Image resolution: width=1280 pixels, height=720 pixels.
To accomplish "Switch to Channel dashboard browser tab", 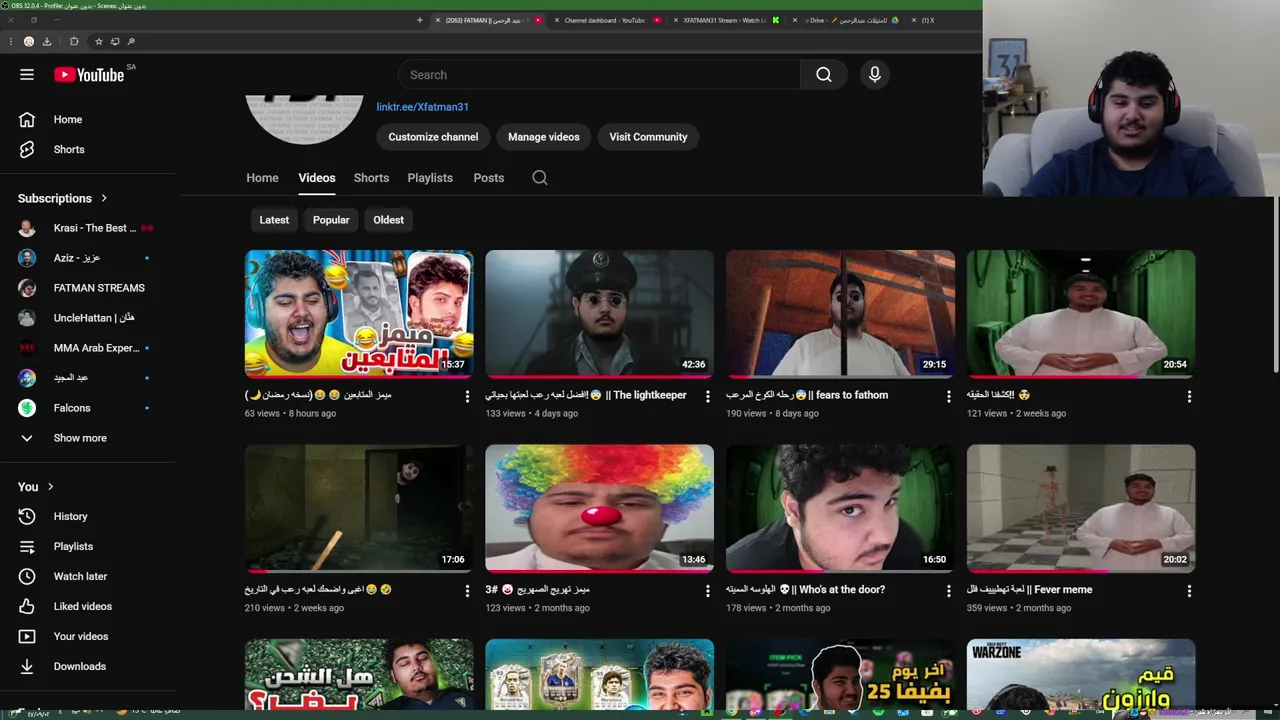I will (x=604, y=20).
